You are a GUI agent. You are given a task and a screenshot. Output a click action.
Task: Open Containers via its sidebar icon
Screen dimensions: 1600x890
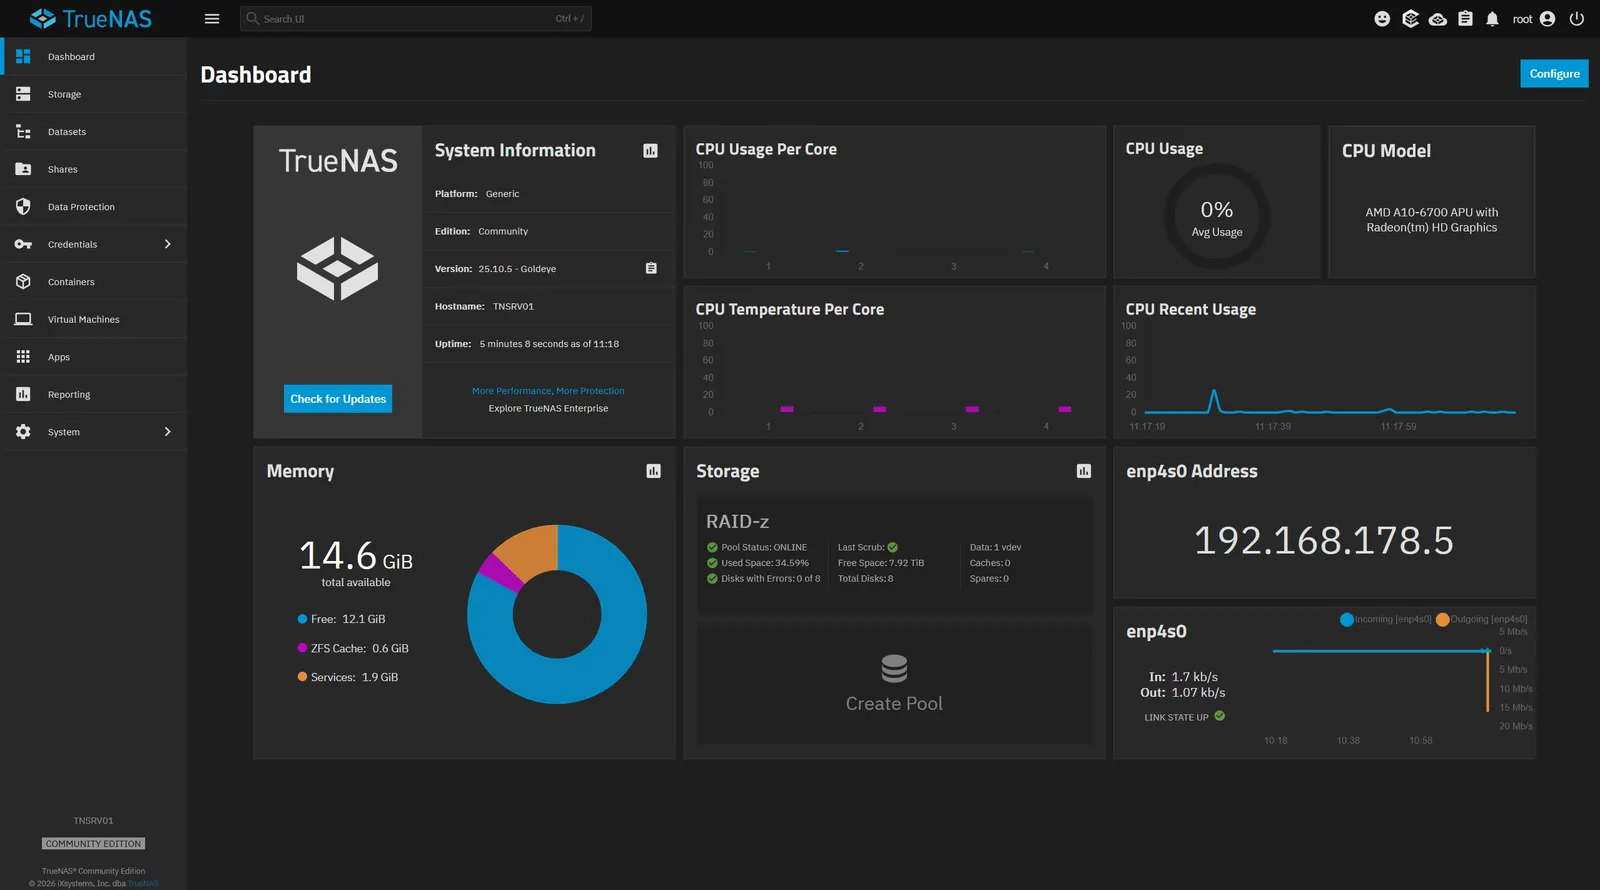(x=23, y=282)
